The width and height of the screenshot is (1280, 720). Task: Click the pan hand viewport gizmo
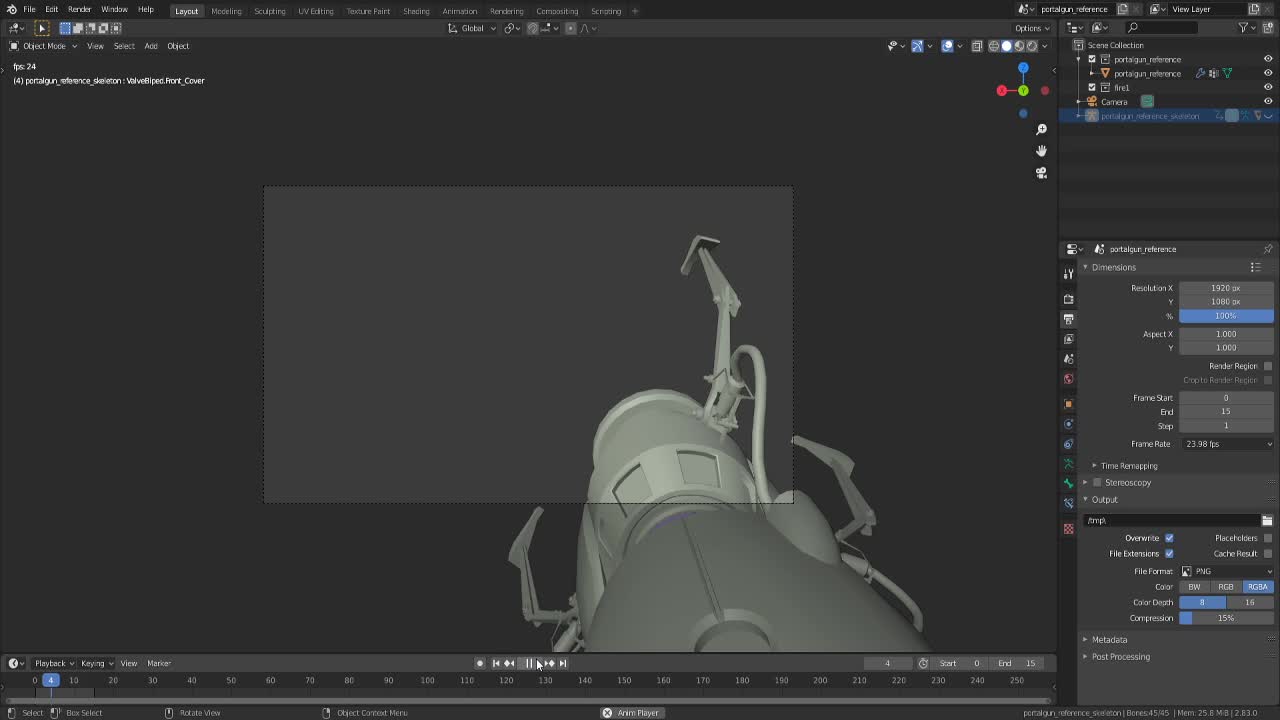coord(1041,151)
